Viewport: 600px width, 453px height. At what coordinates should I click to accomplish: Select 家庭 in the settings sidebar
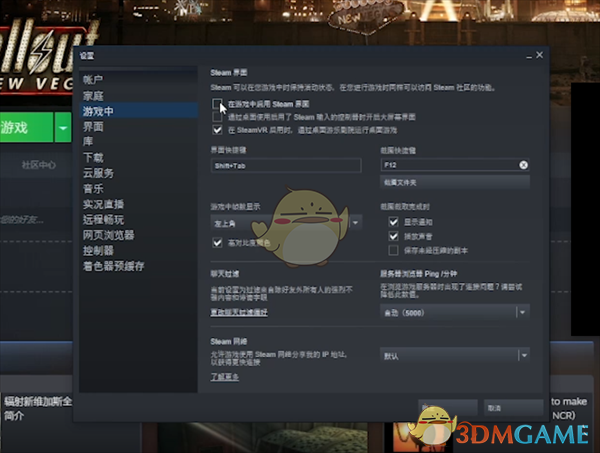pyautogui.click(x=93, y=96)
